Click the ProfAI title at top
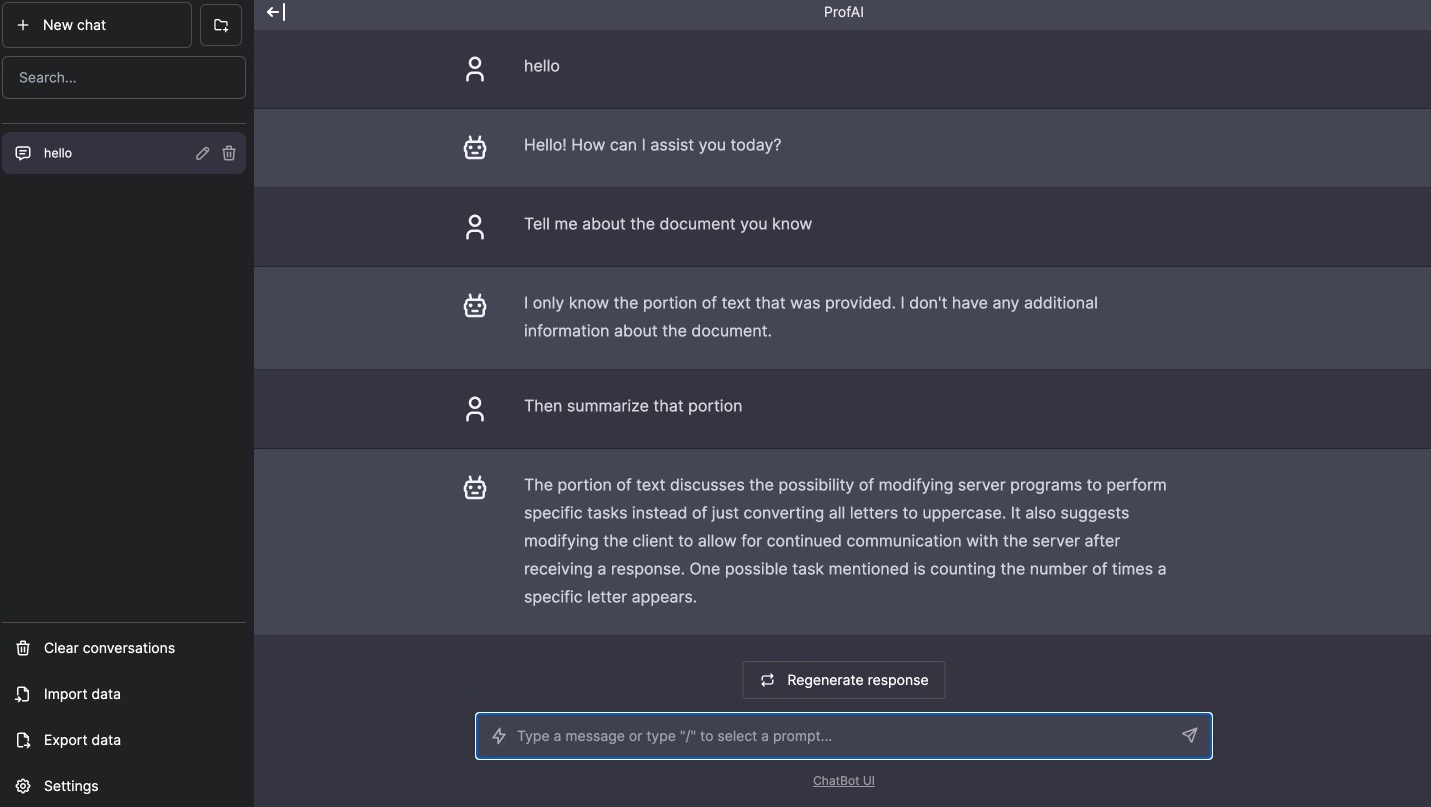 pos(843,12)
